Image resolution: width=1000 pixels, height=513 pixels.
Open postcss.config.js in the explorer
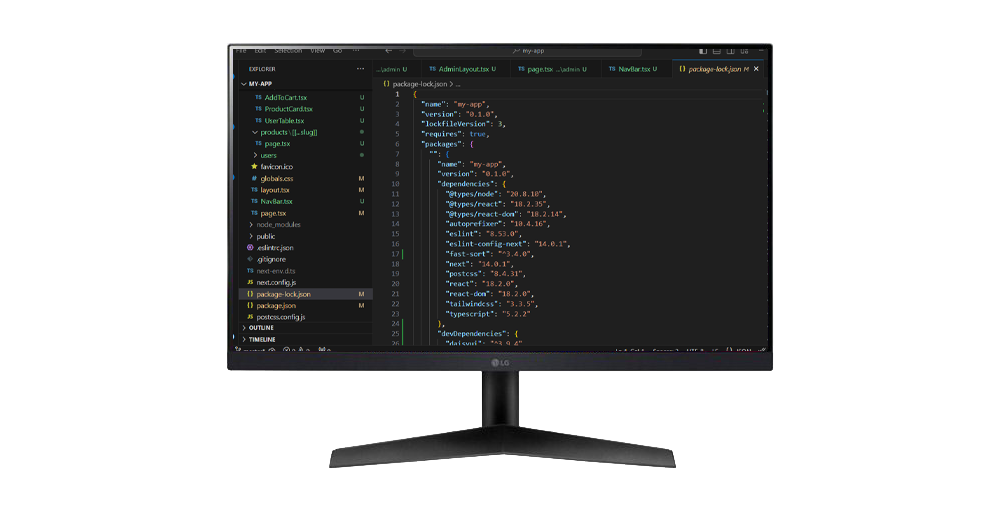coord(305,317)
